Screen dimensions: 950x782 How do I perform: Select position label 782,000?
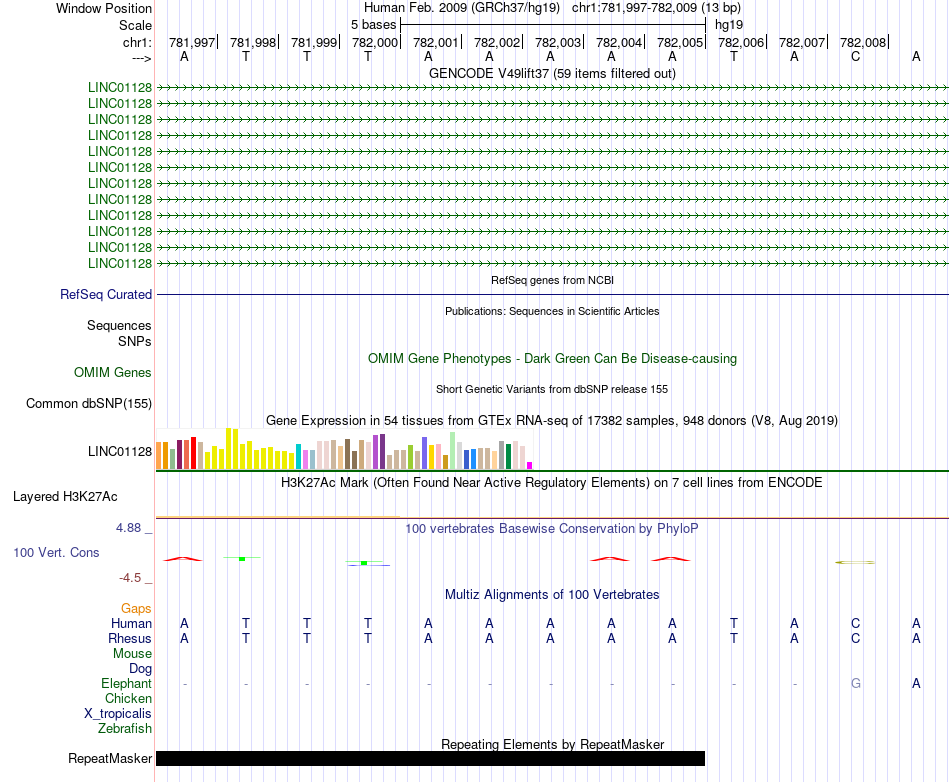(375, 42)
